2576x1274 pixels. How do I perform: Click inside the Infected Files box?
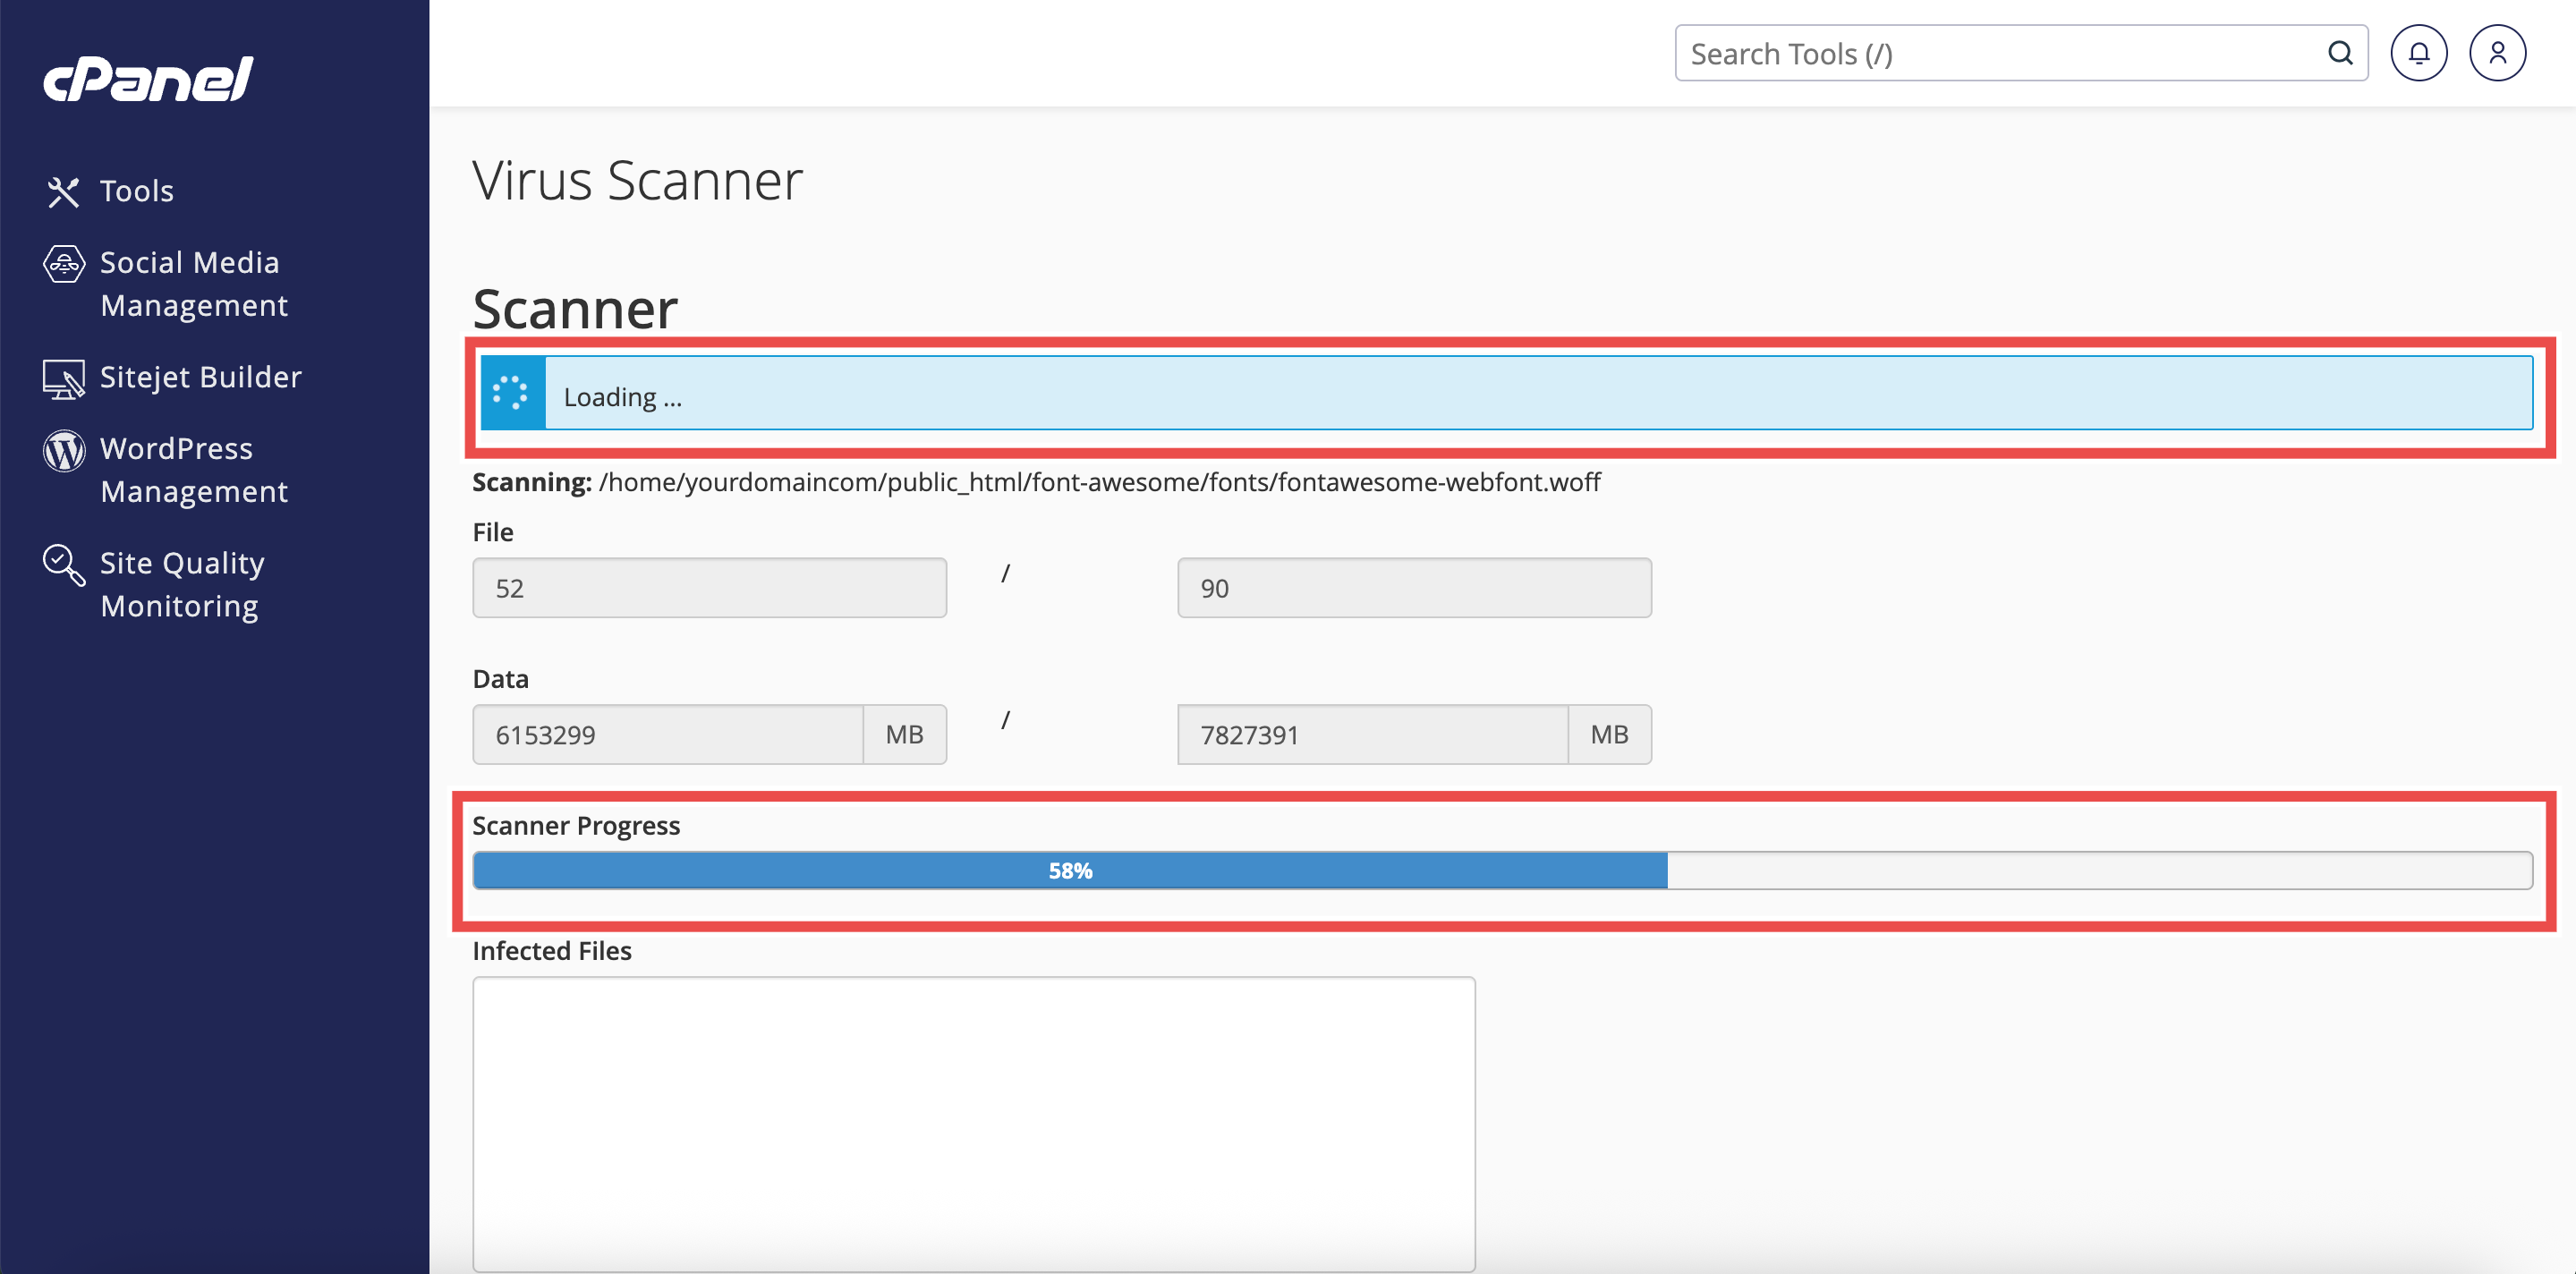(x=973, y=1123)
